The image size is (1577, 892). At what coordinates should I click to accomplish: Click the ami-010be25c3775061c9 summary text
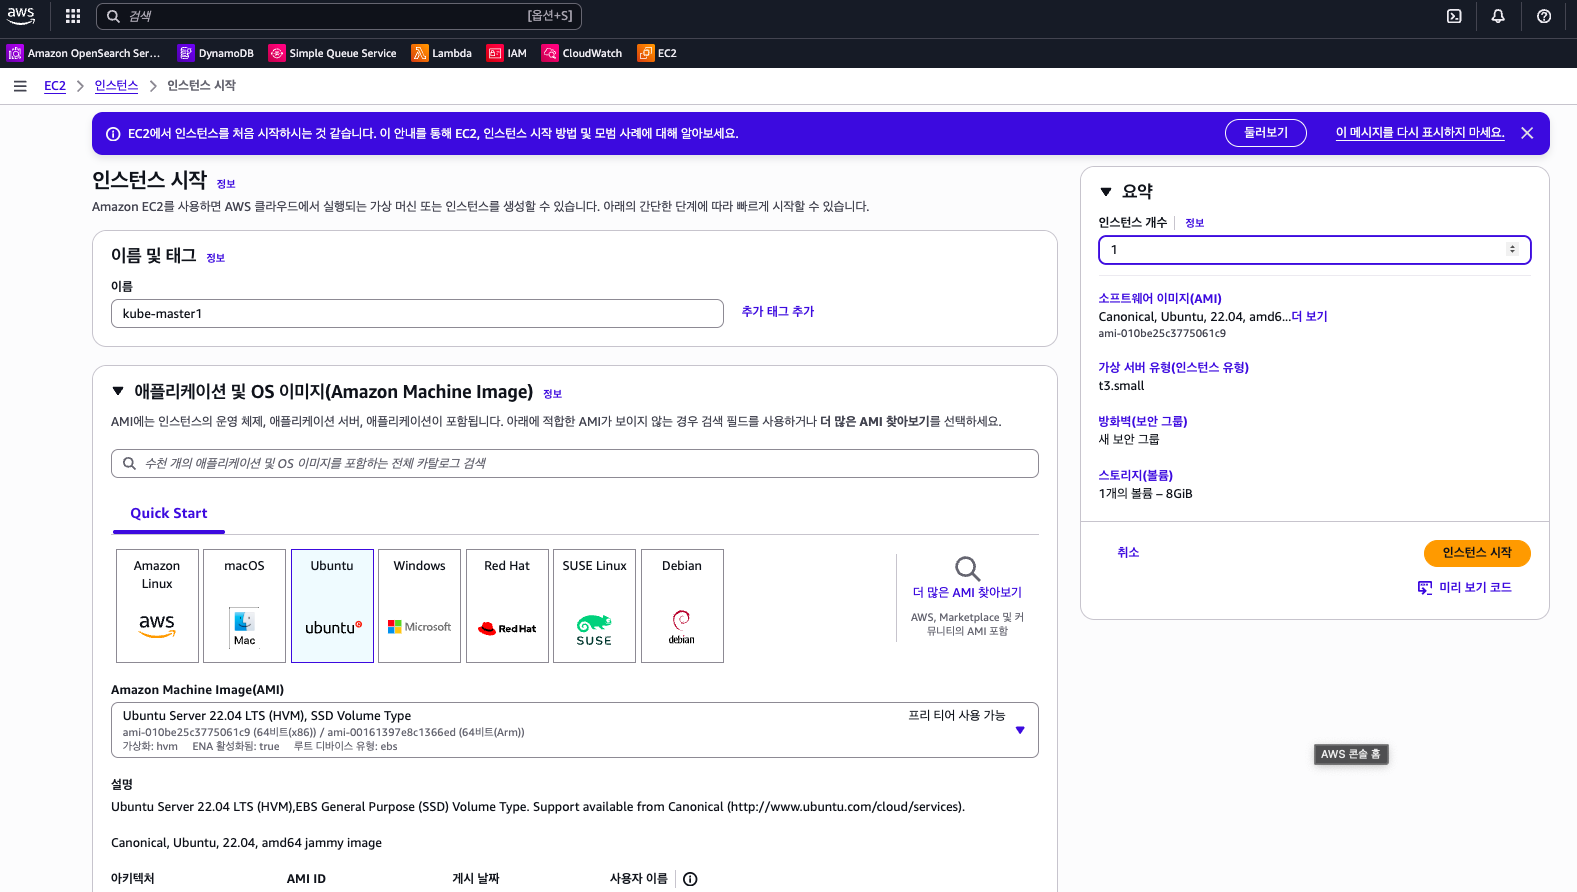1162,334
